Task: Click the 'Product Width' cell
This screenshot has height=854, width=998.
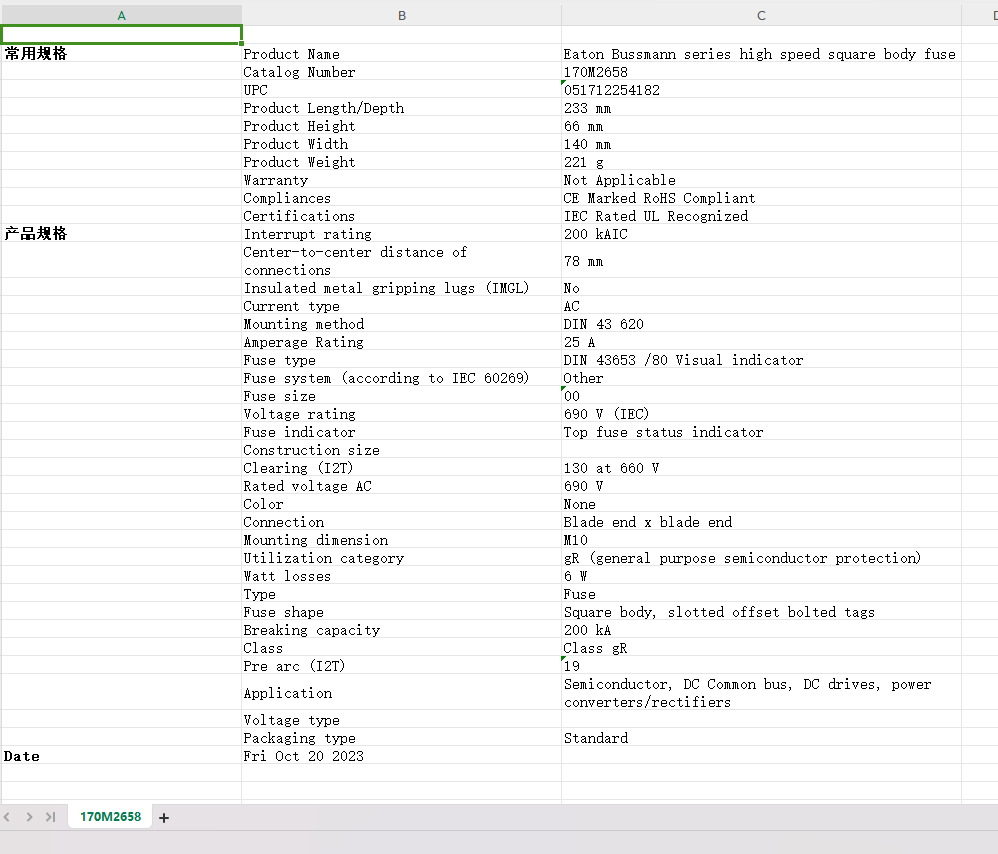Action: tap(402, 144)
